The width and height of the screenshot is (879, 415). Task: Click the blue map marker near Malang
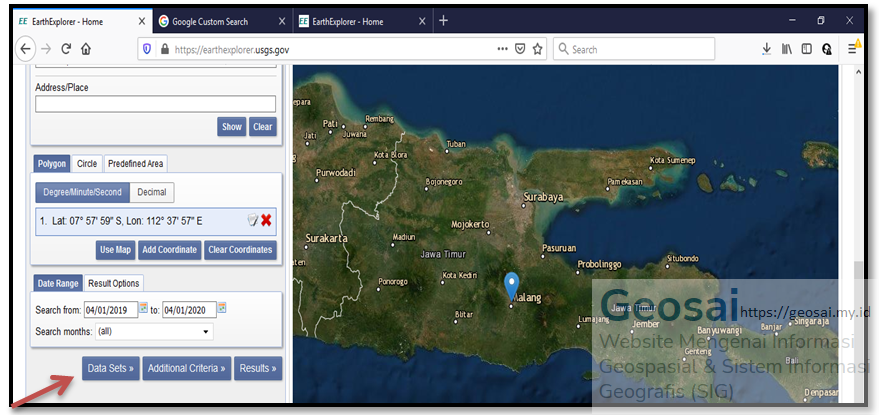click(x=511, y=287)
